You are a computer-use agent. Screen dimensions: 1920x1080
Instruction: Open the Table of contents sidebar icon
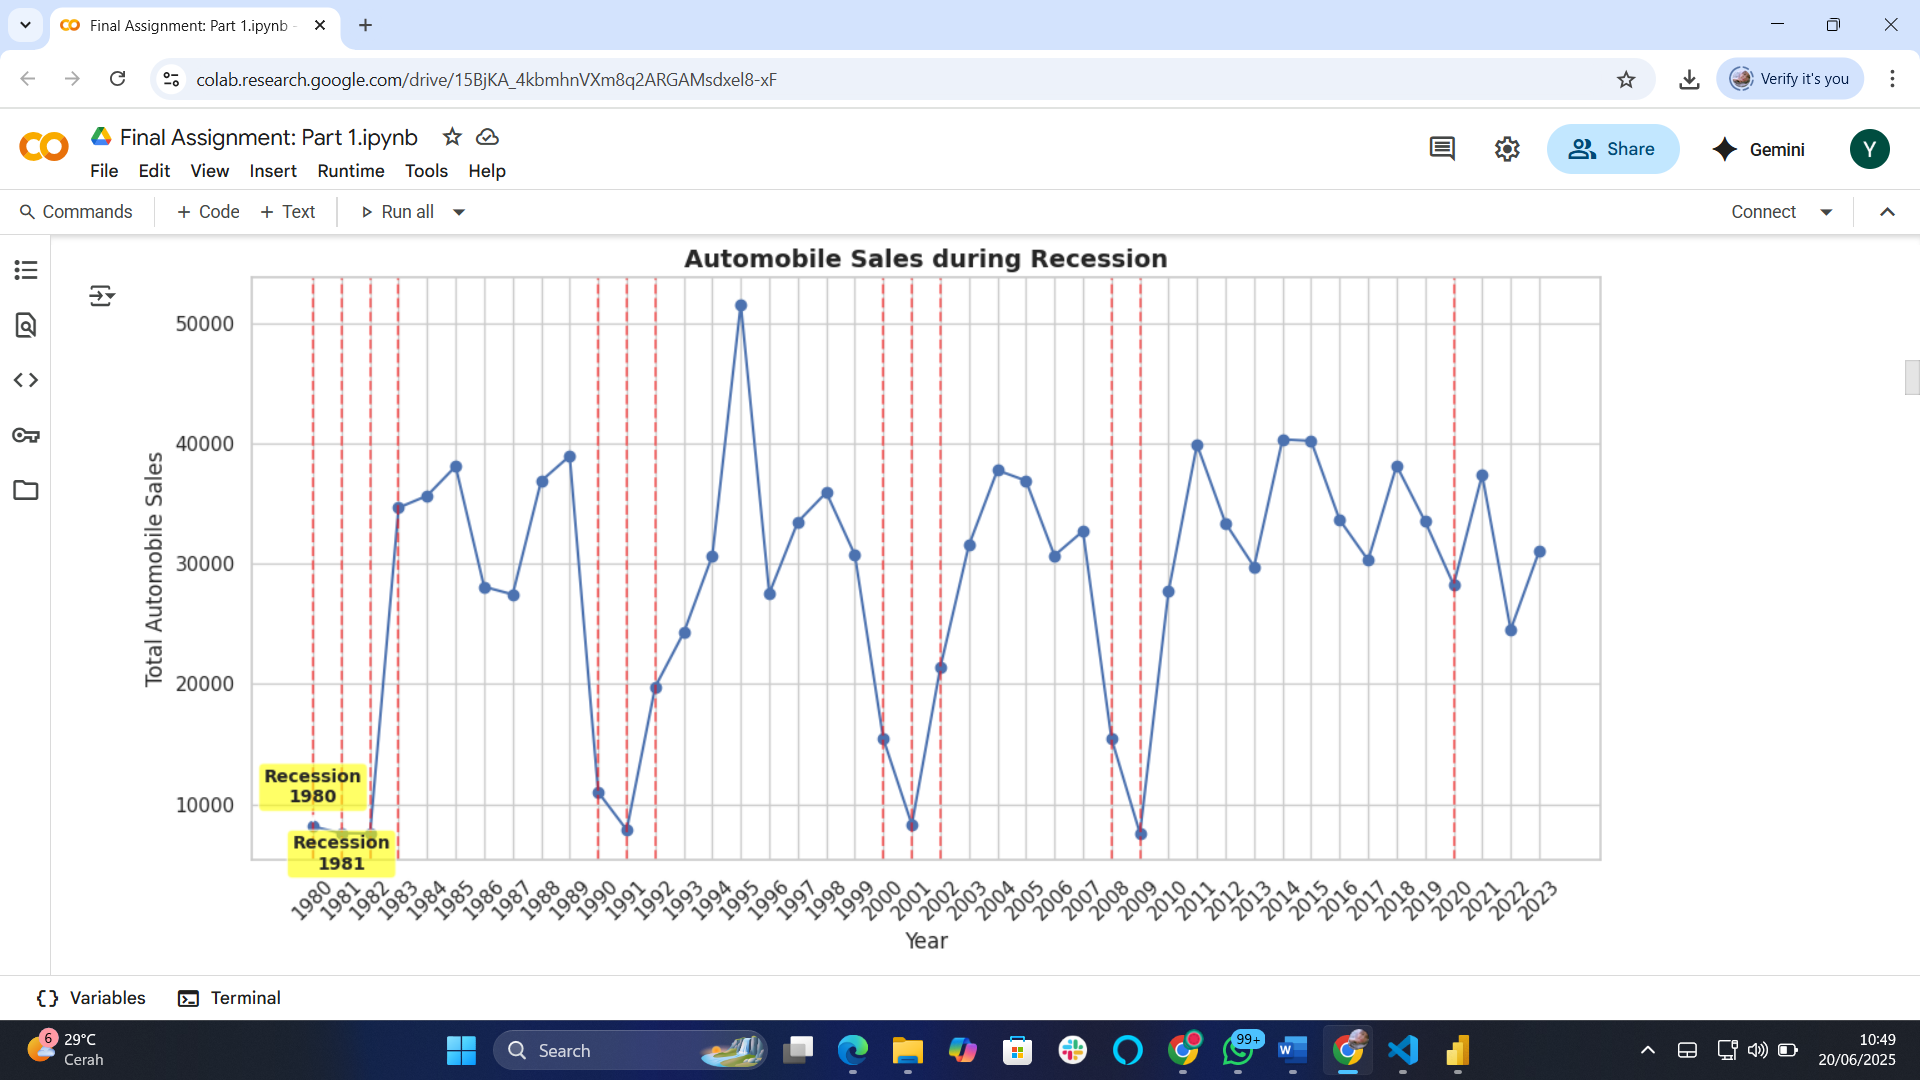(25, 270)
